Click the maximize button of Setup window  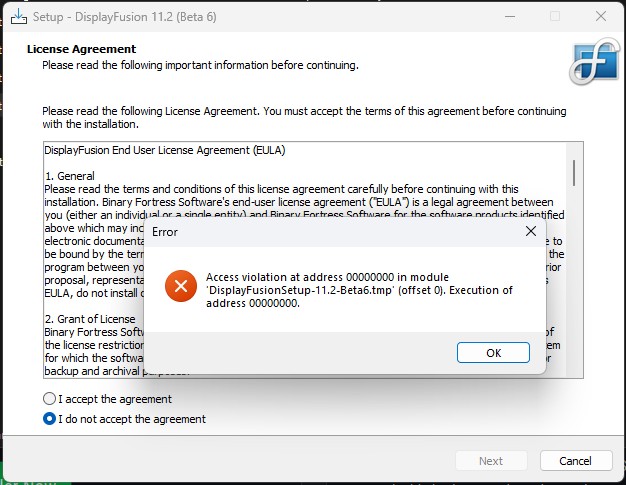554,17
